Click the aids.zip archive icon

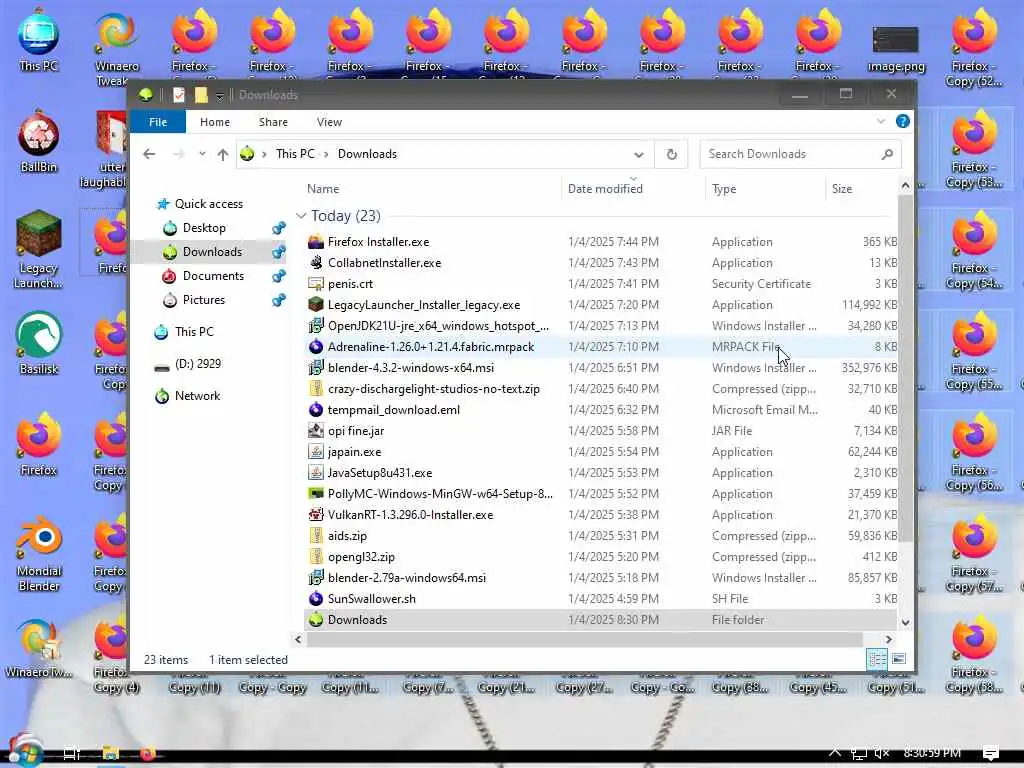pos(316,536)
